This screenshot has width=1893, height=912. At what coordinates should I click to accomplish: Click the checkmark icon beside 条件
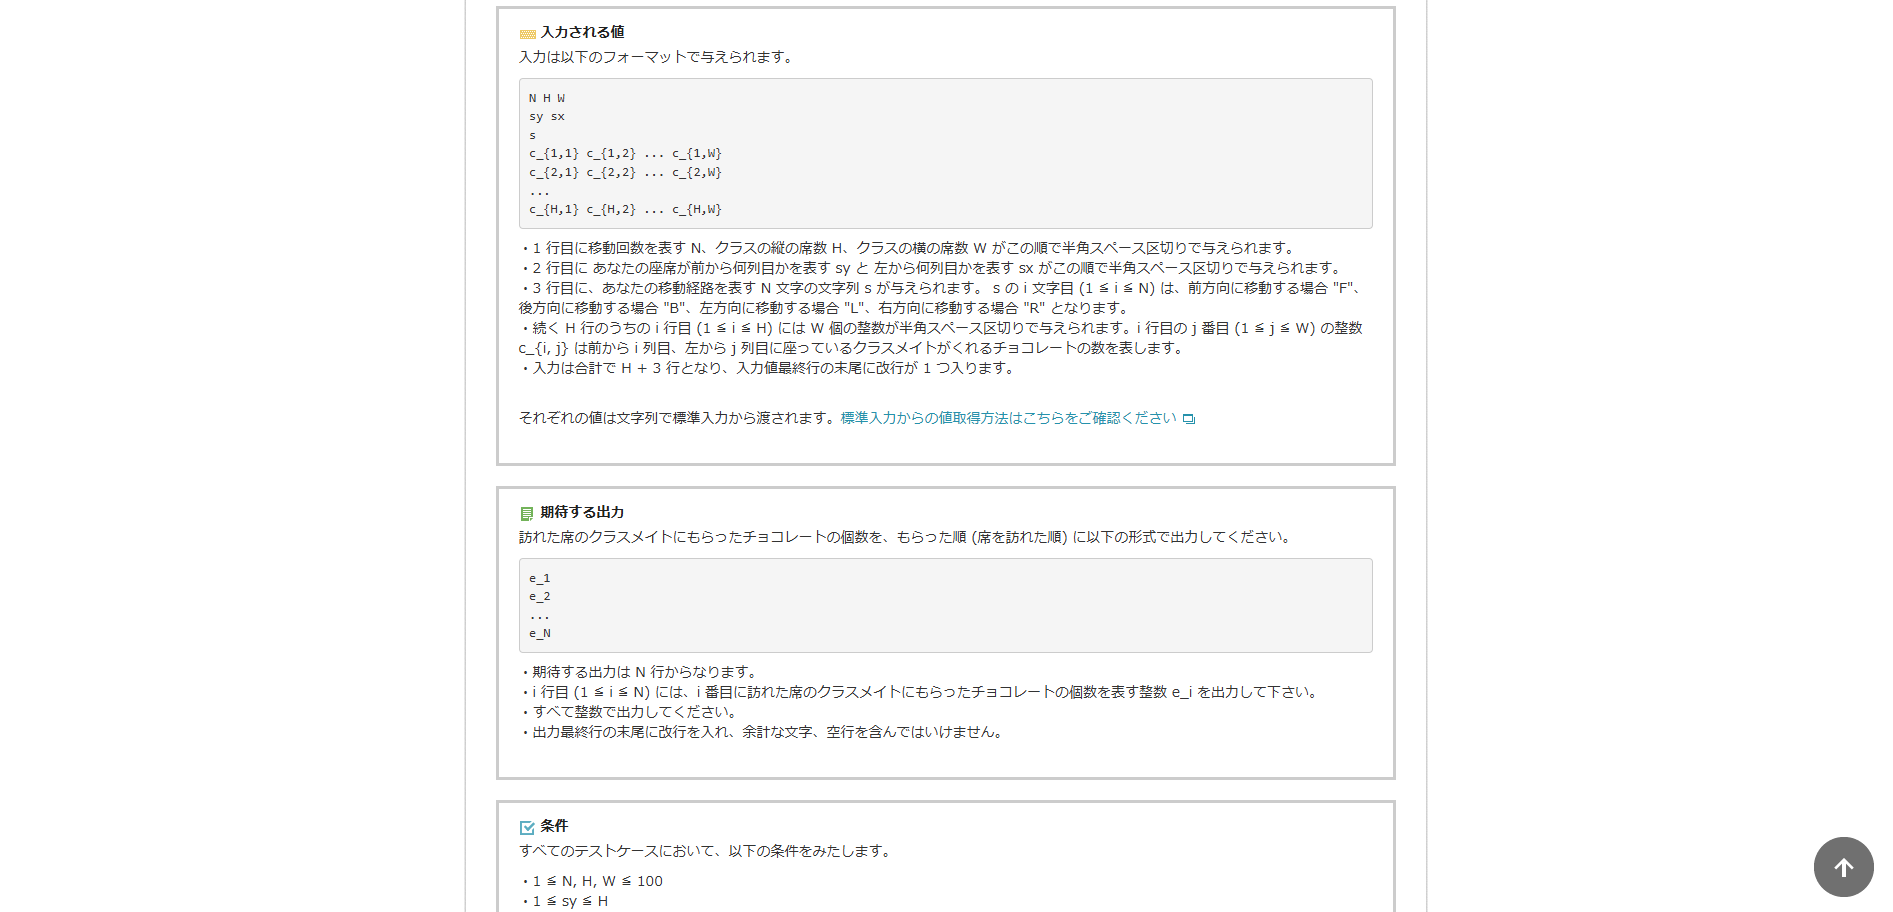tap(527, 827)
